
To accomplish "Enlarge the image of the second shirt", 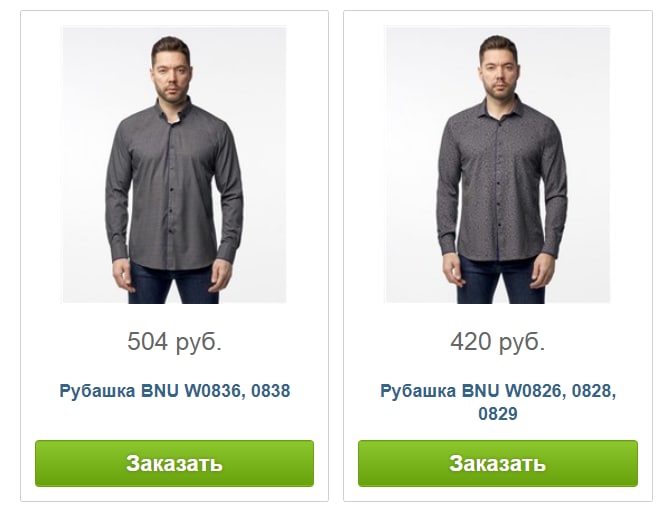I will pos(497,165).
